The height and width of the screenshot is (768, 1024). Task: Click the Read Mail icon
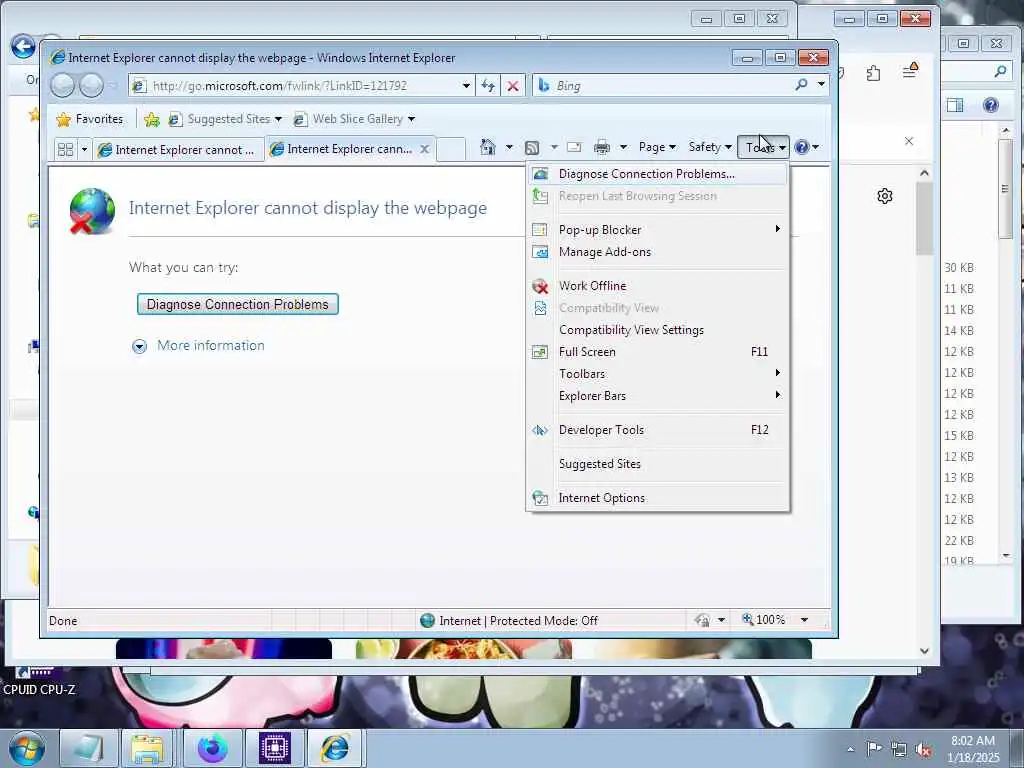click(574, 147)
